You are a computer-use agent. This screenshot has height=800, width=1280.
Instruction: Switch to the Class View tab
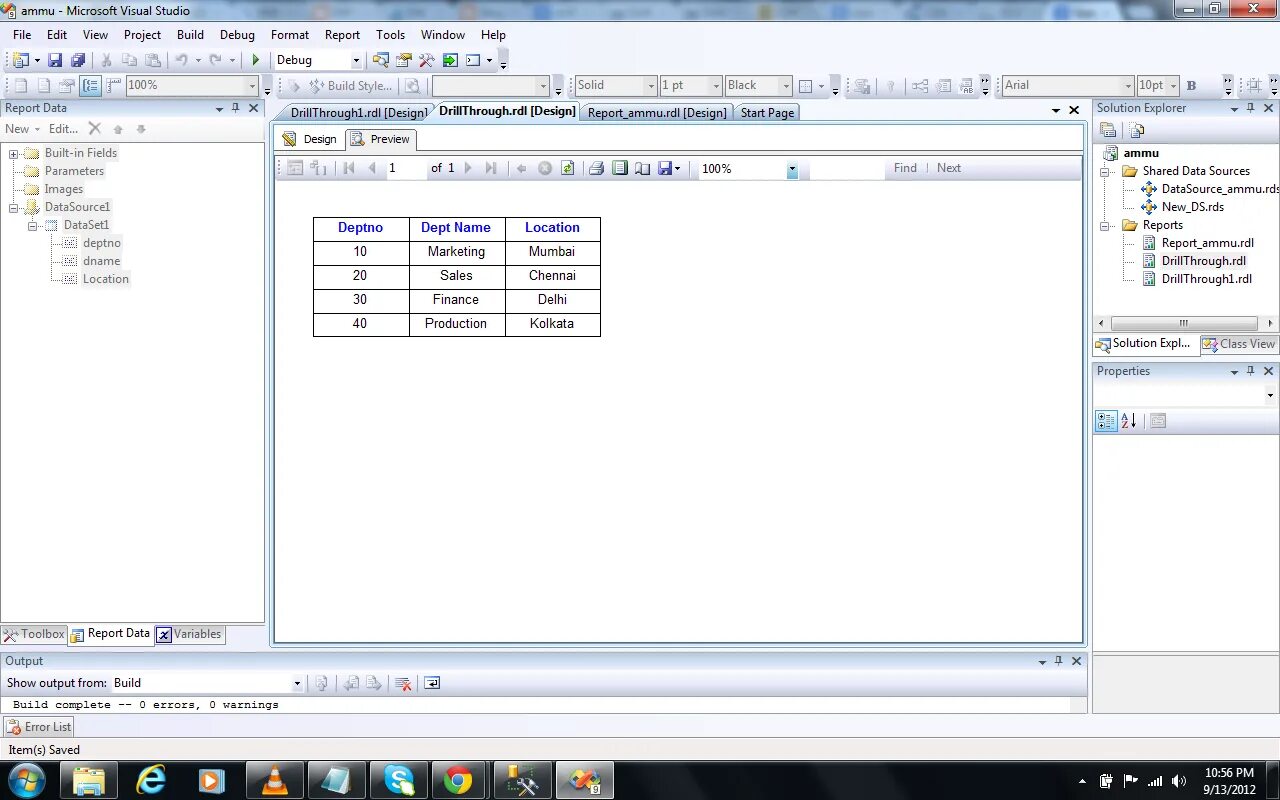pyautogui.click(x=1238, y=344)
